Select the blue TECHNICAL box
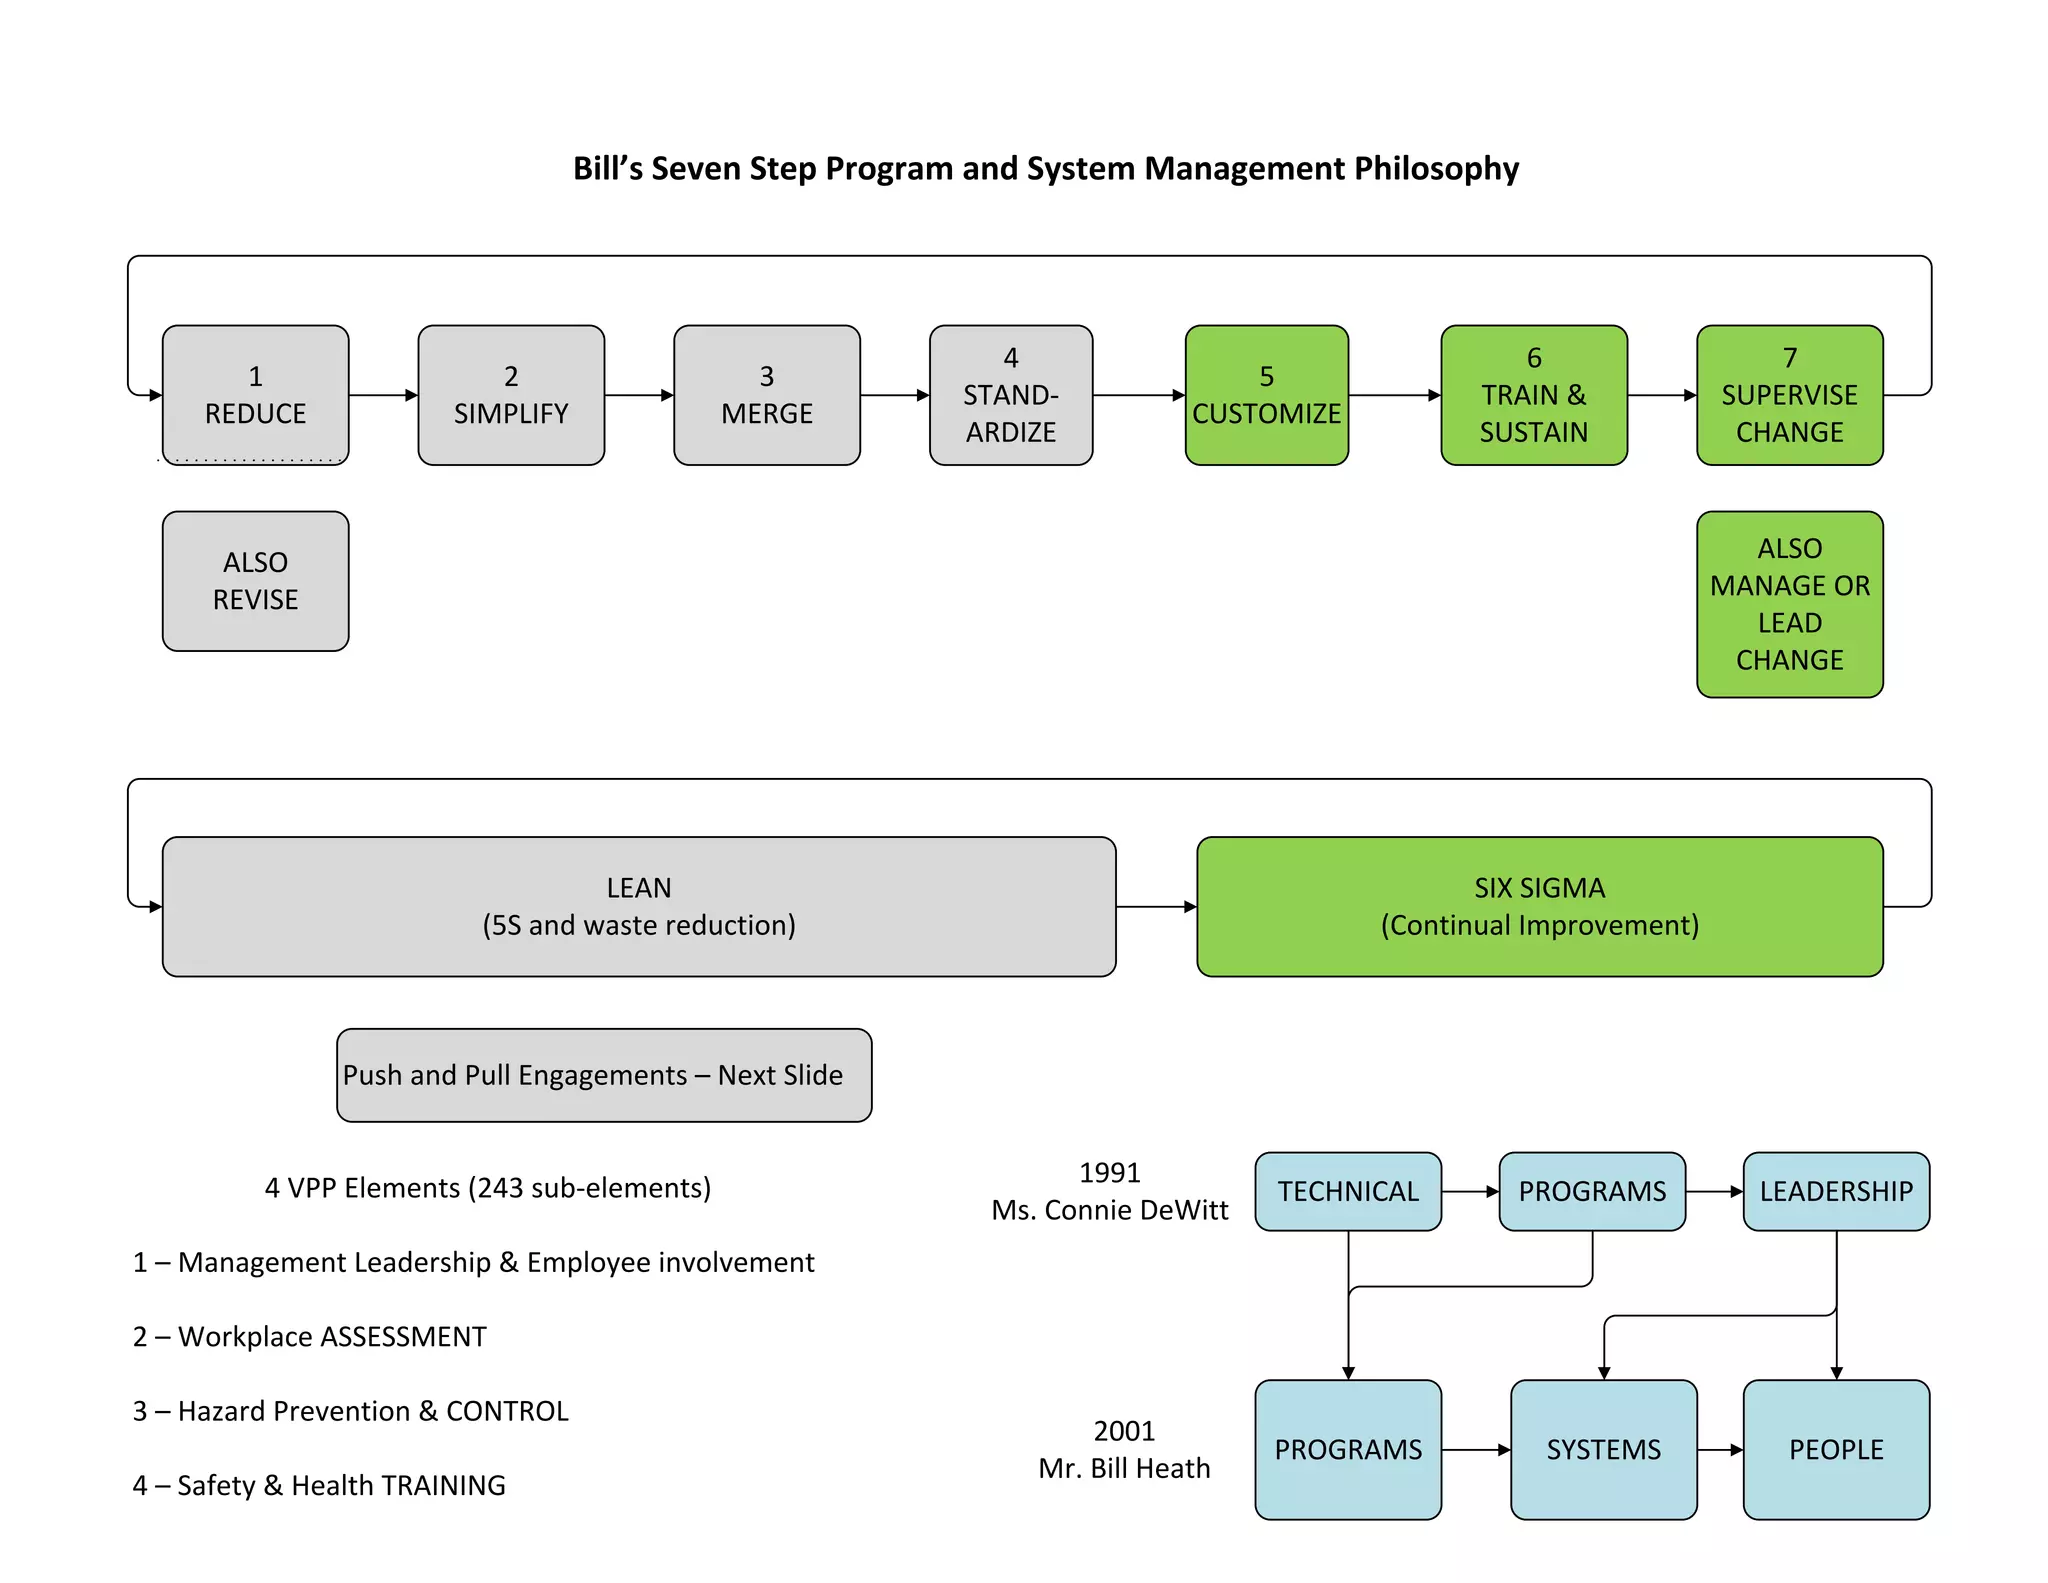This screenshot has height=1583, width=2048. point(1347,1191)
